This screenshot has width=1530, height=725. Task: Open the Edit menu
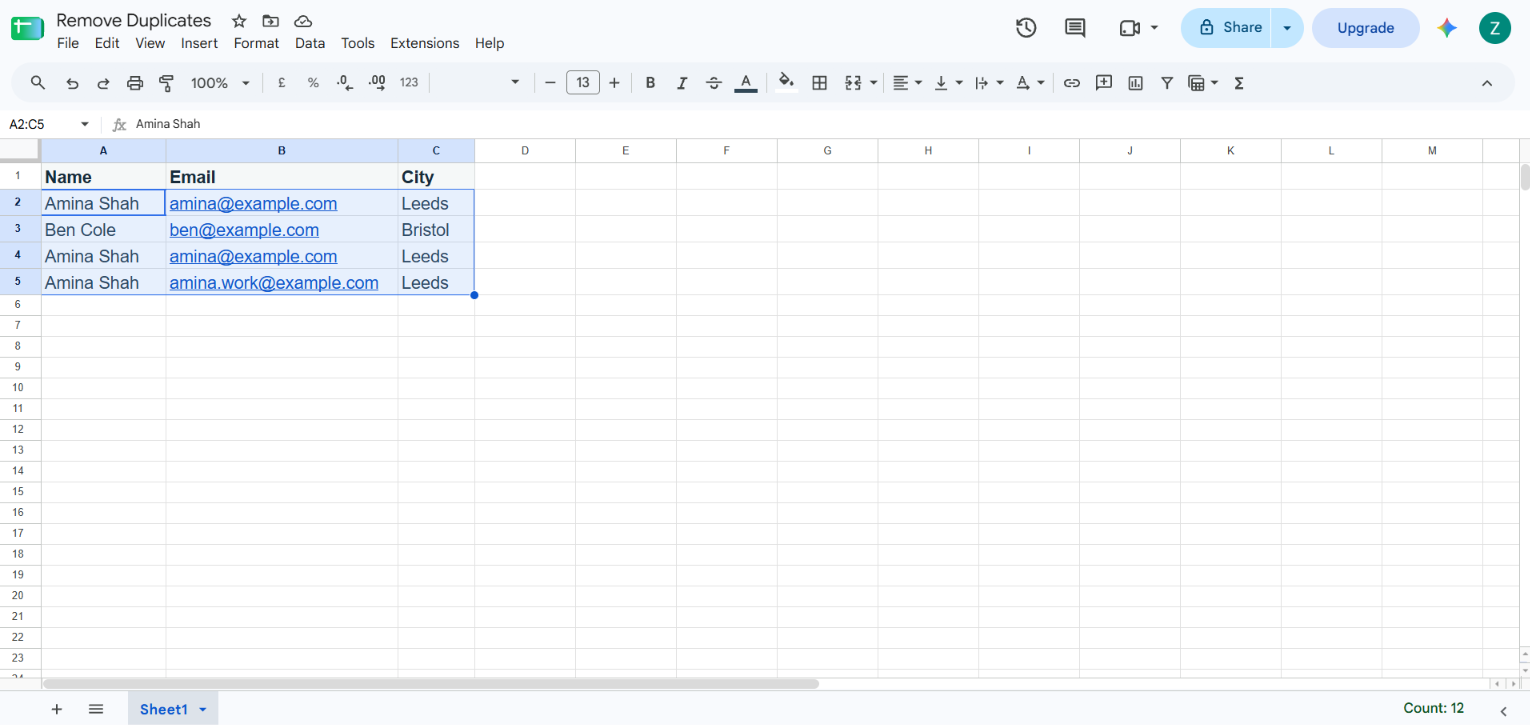tap(107, 43)
